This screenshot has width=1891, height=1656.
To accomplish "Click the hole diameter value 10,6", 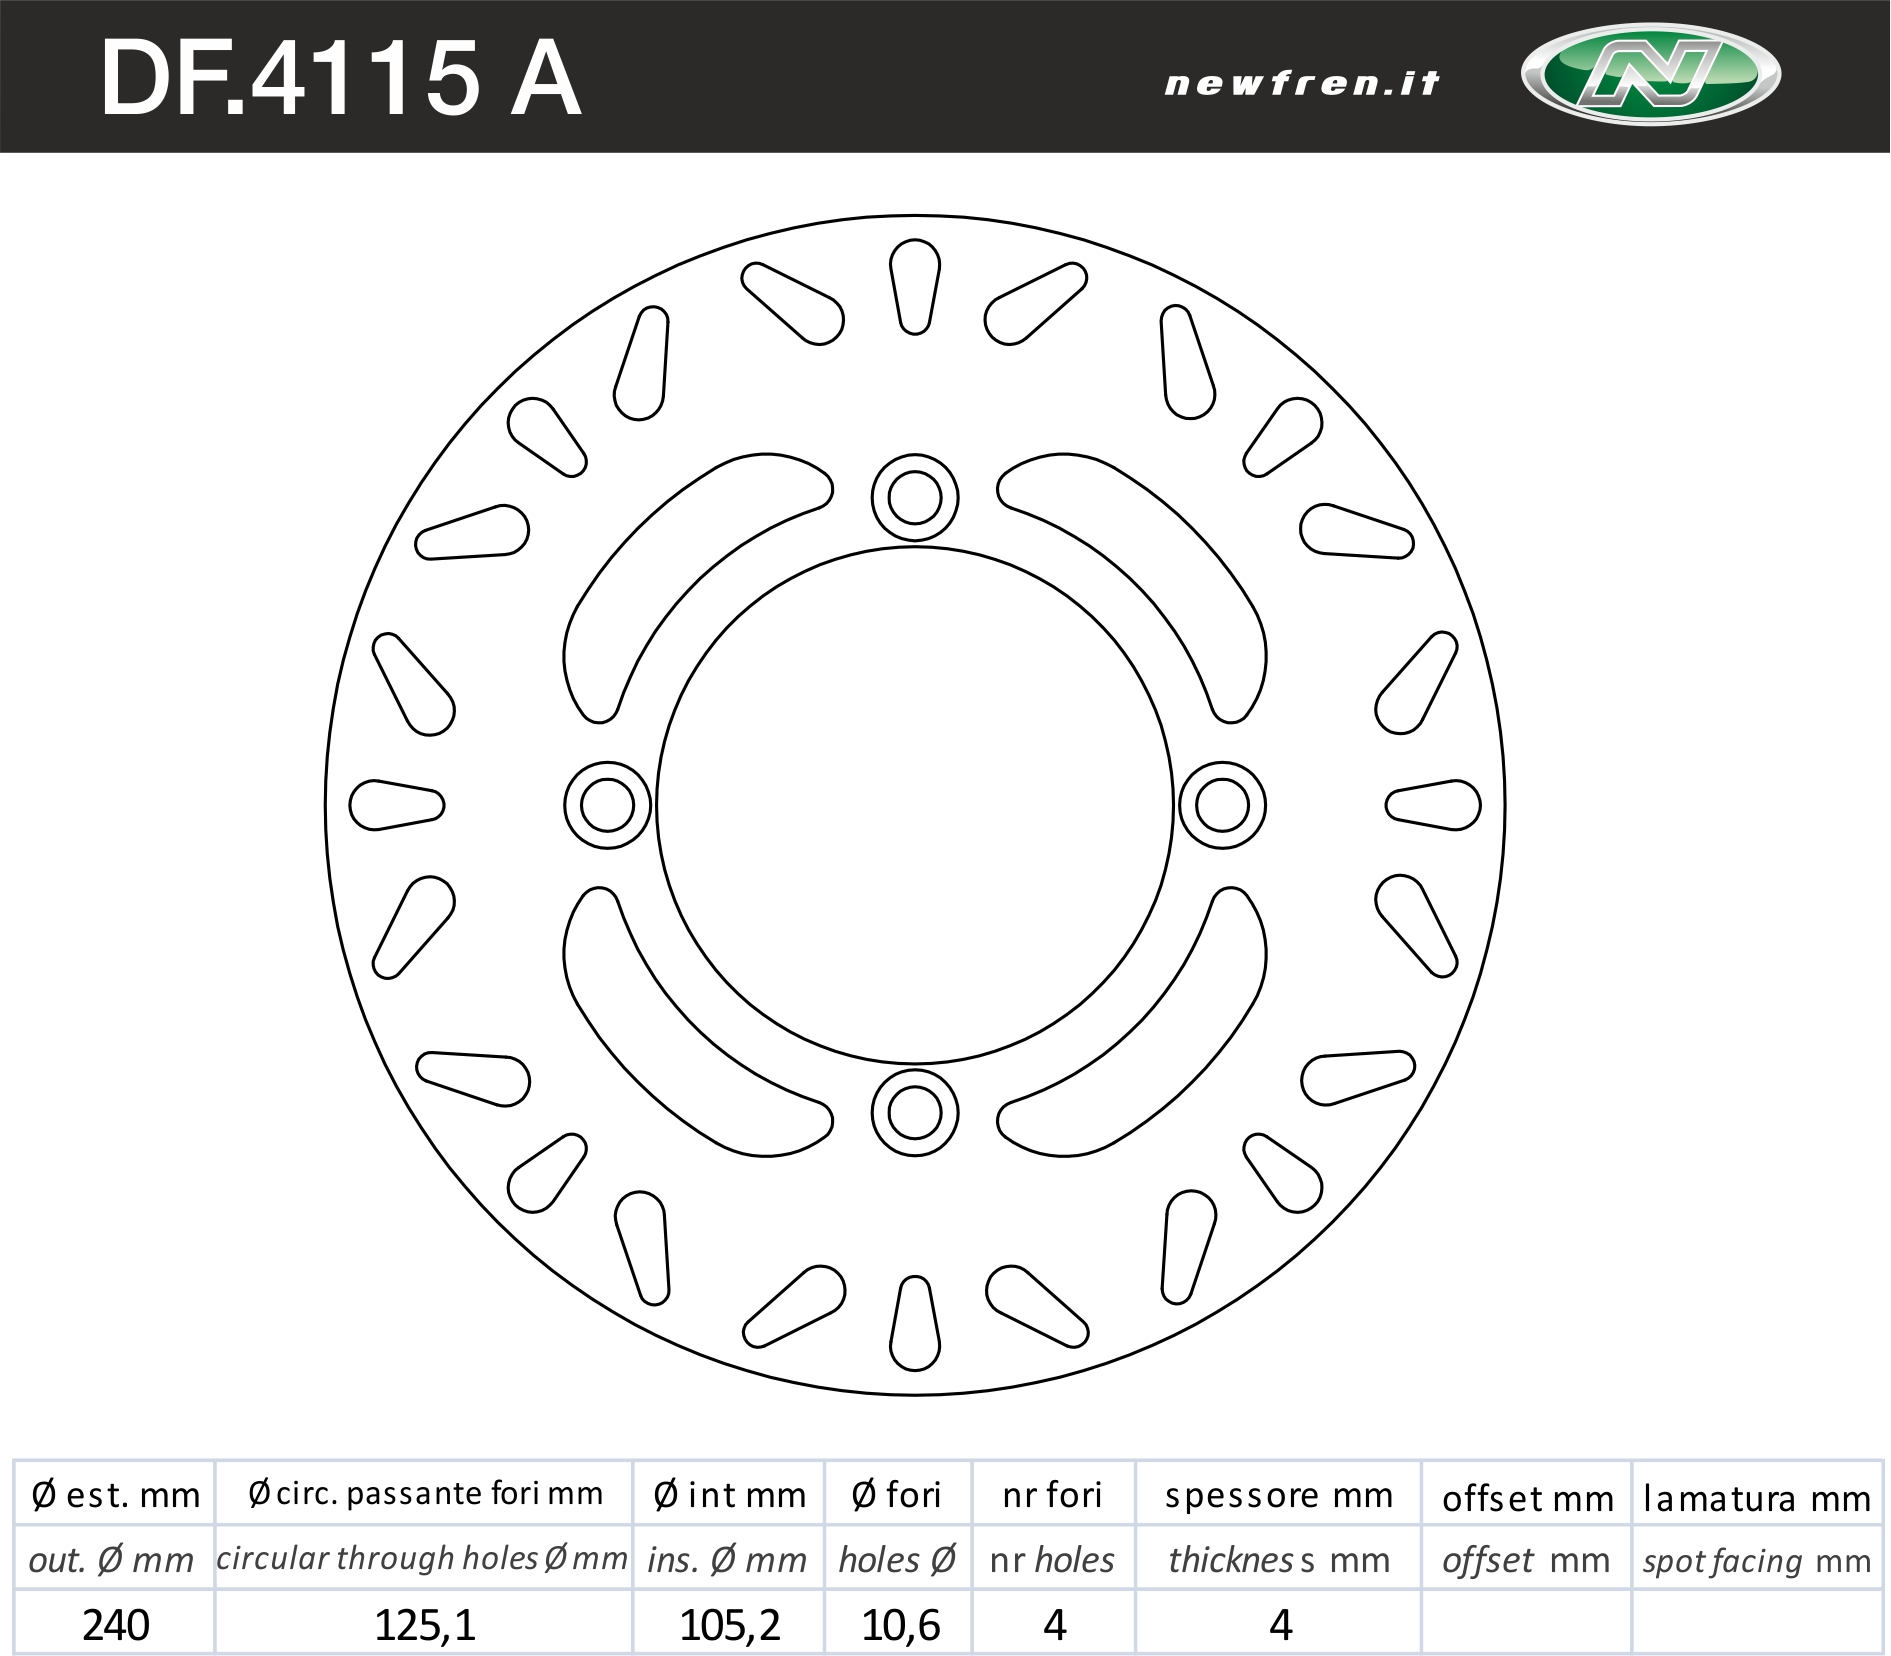I will (899, 1625).
